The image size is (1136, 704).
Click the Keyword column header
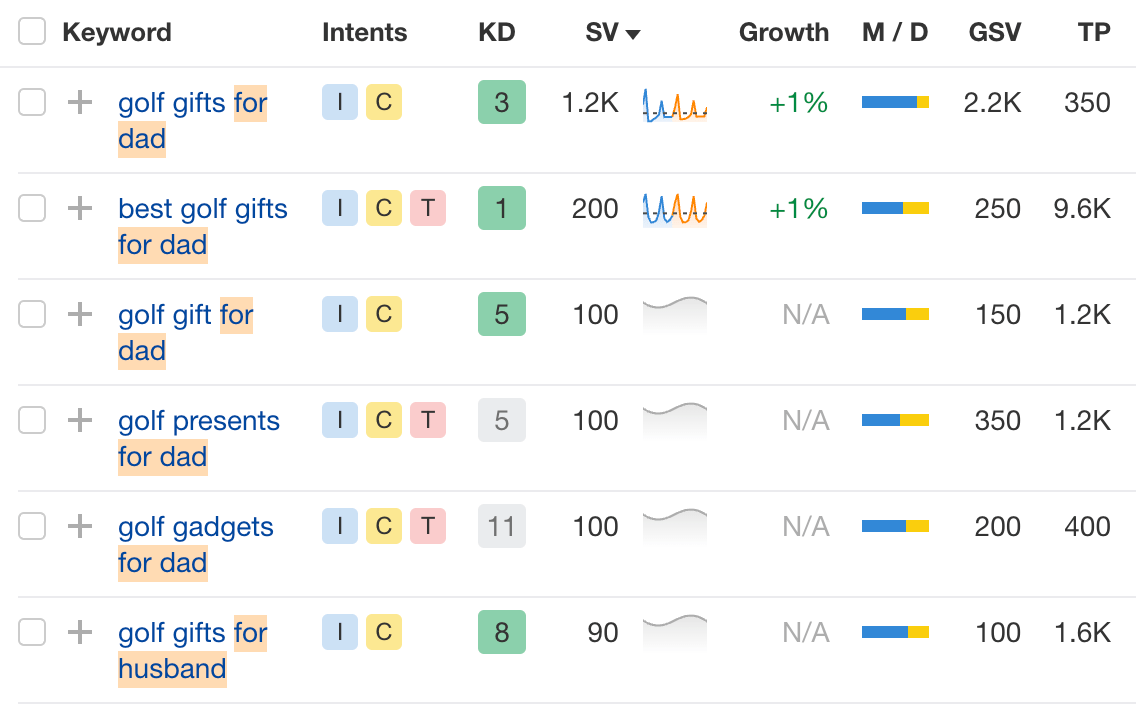click(x=116, y=32)
